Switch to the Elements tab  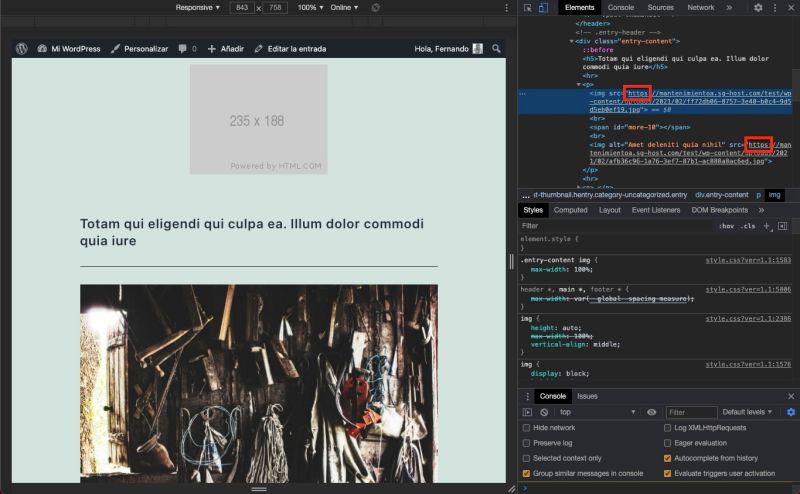tap(579, 8)
